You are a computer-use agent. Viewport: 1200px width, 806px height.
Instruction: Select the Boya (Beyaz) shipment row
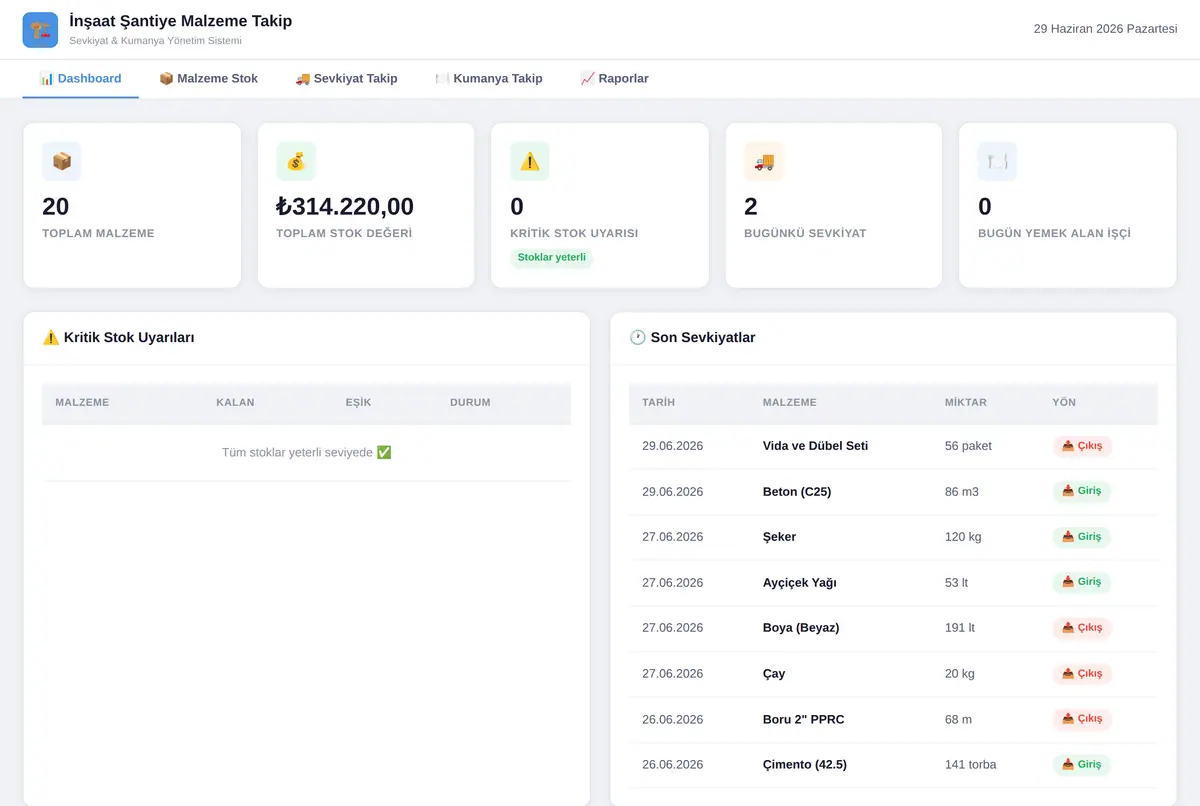click(x=893, y=628)
